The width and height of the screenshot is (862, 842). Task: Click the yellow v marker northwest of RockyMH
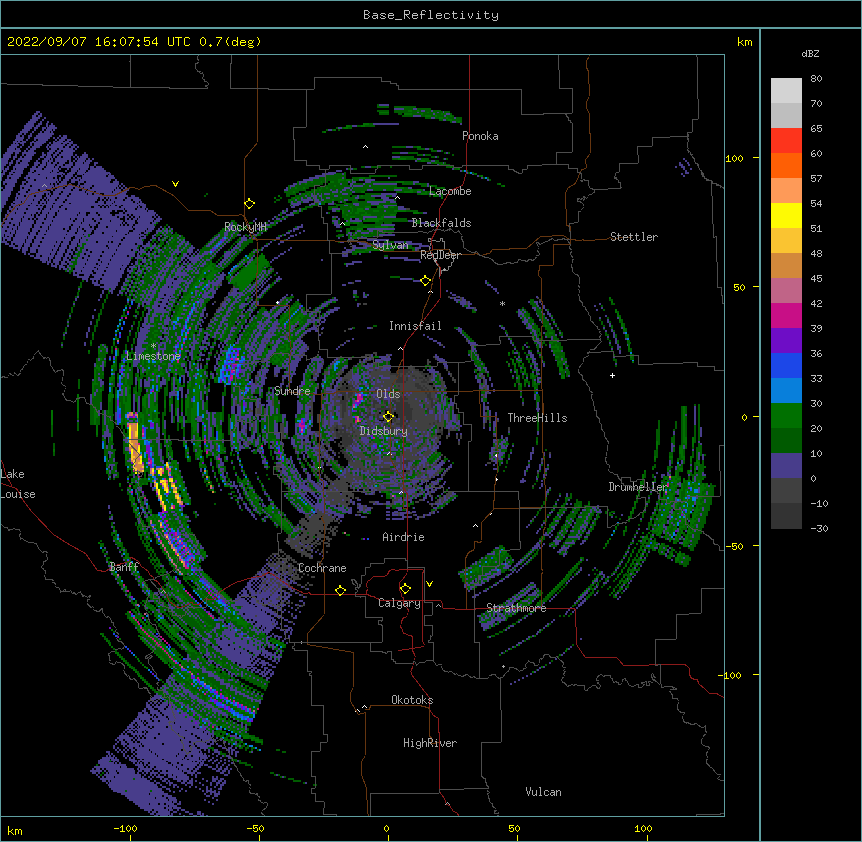coord(175,184)
